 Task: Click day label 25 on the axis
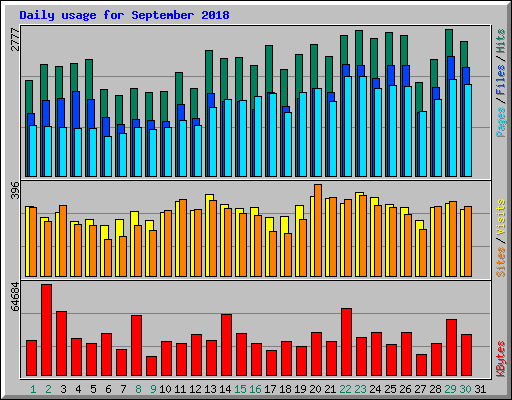coord(390,389)
